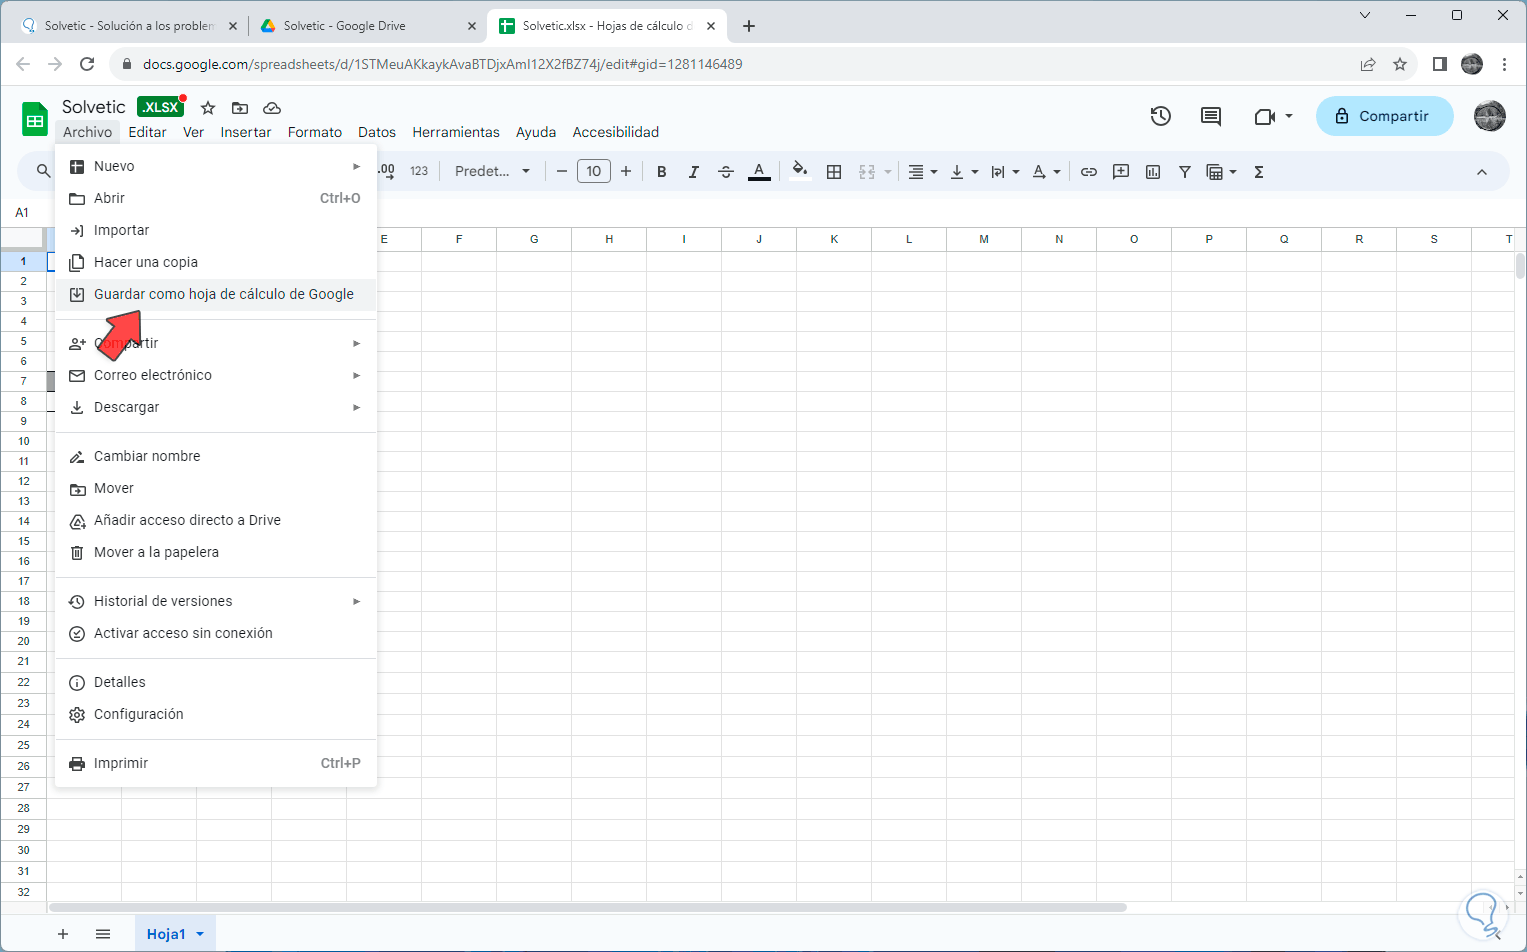Star the Solvetic spreadsheet

coord(208,108)
